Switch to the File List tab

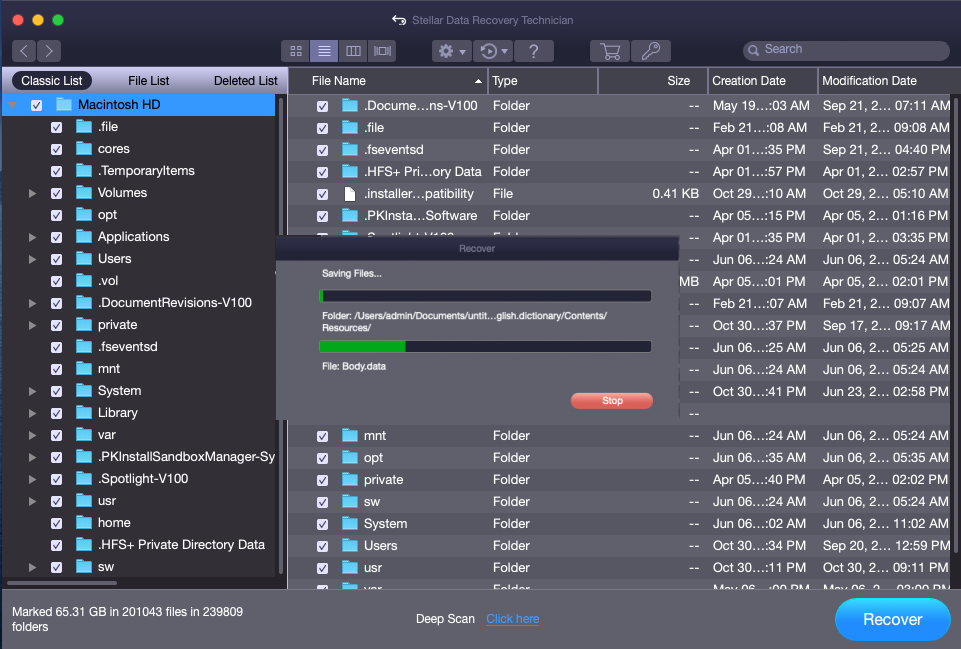pos(148,81)
